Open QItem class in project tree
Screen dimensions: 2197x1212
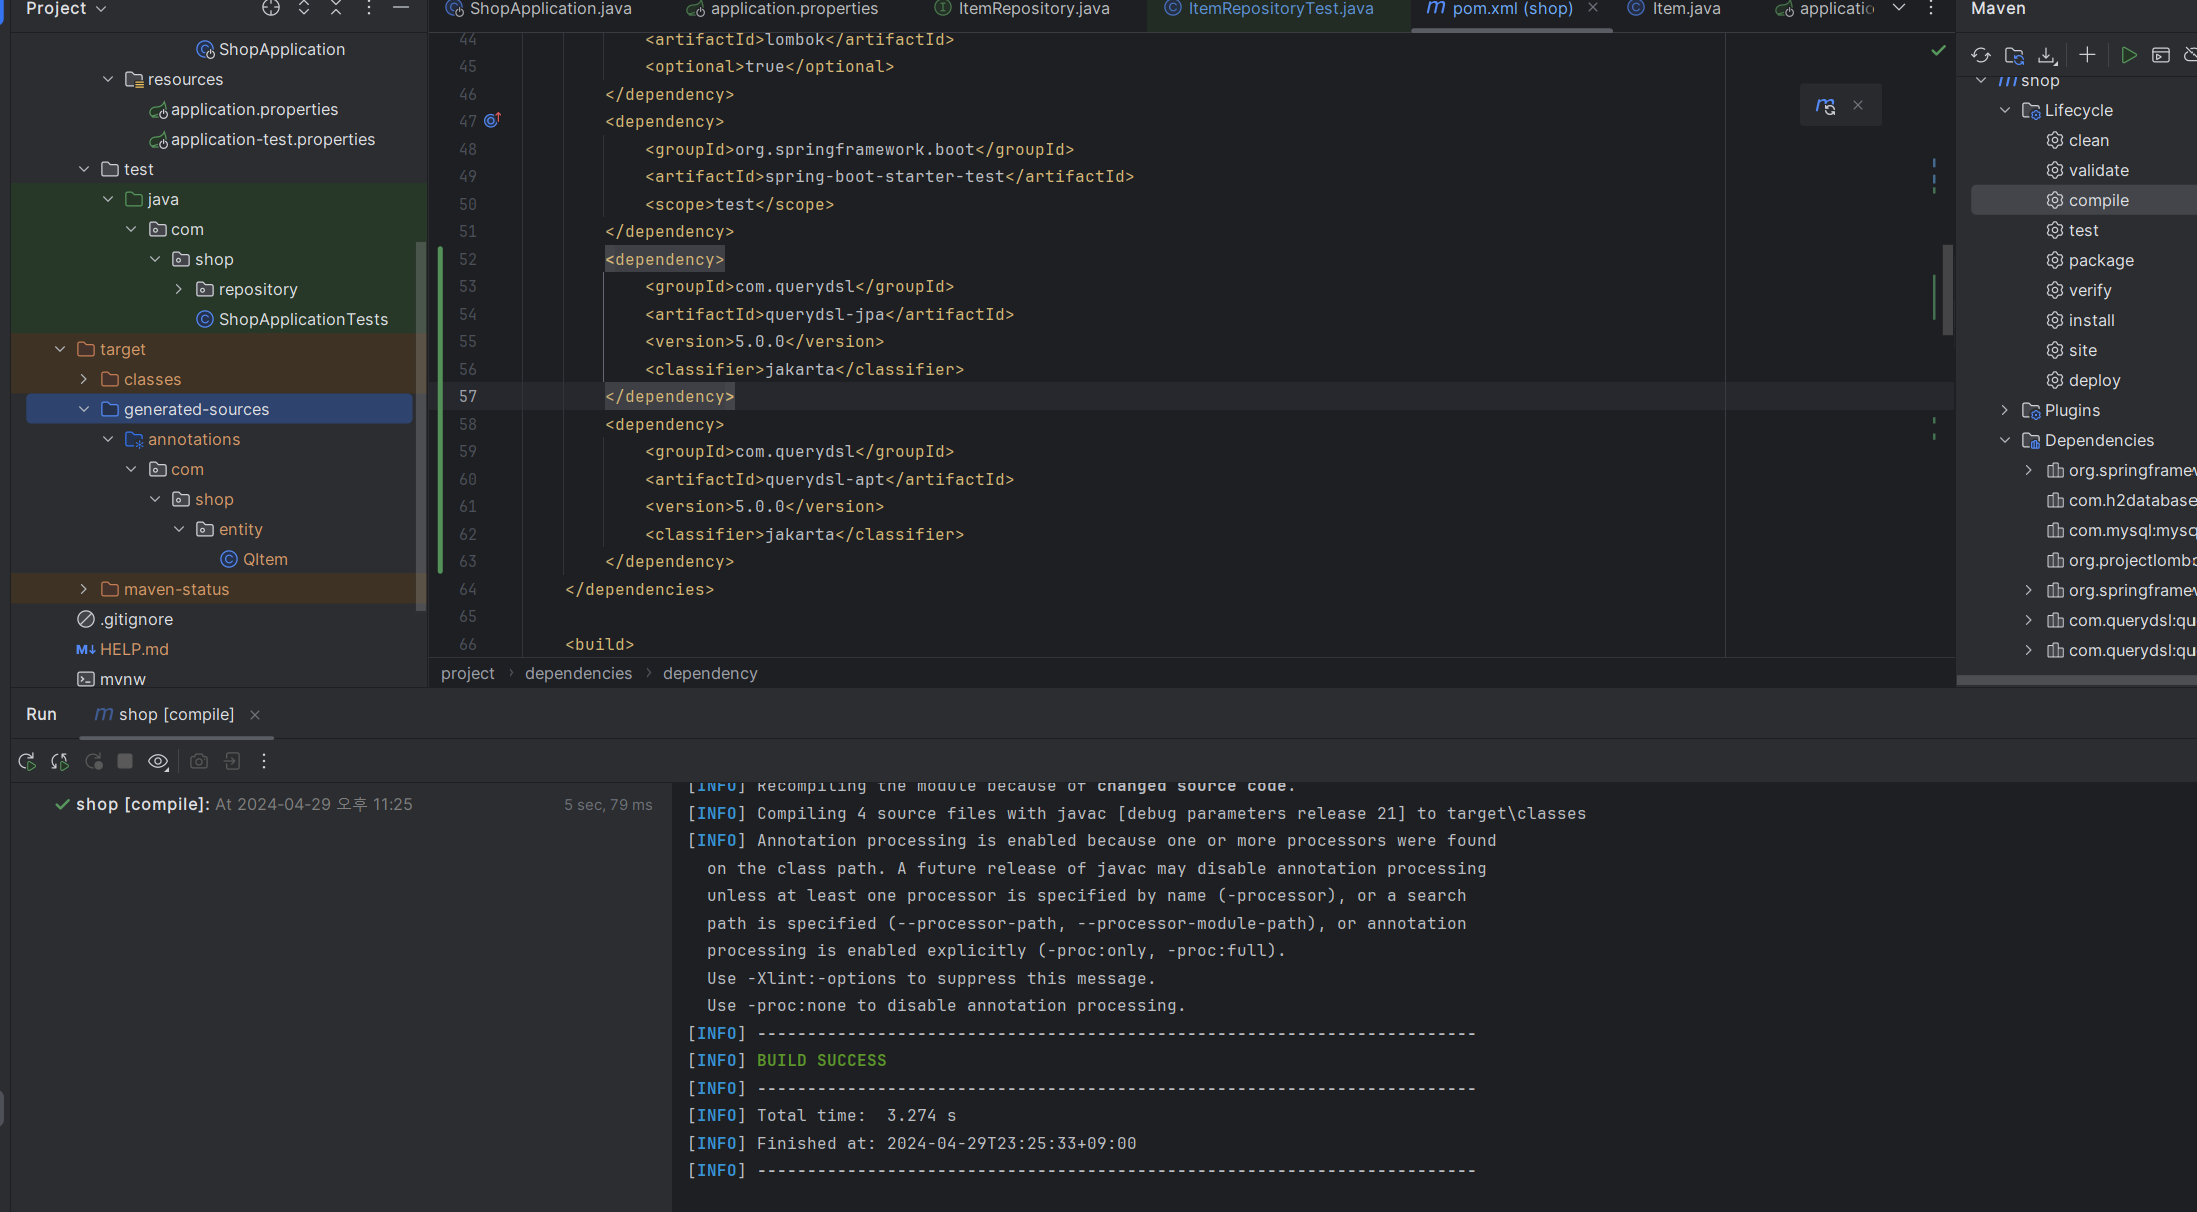[x=265, y=560]
